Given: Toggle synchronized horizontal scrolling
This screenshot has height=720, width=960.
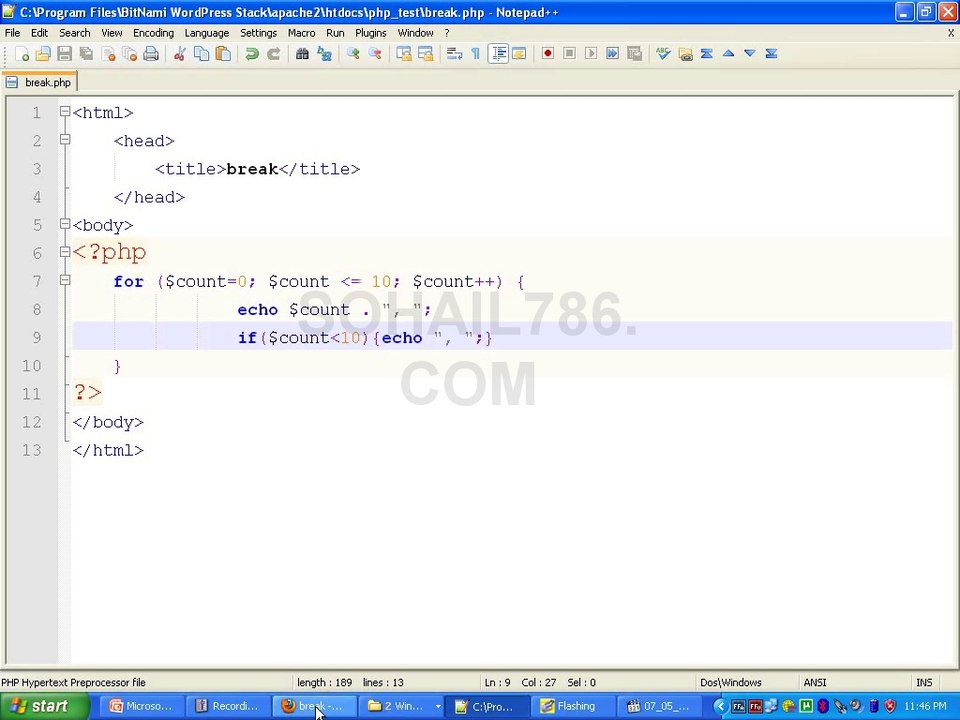Looking at the screenshot, I should (426, 54).
